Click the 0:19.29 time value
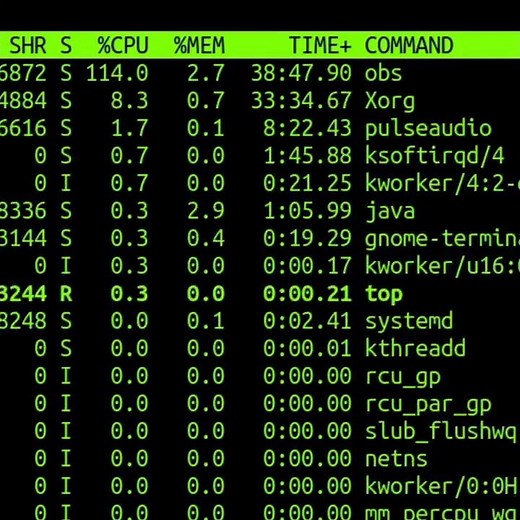The width and height of the screenshot is (520, 520). coord(308,239)
